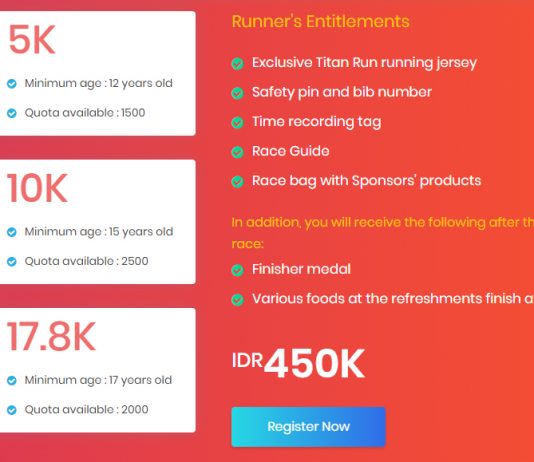Click the green check next to Safety pin and bib number
This screenshot has width=534, height=462.
tap(237, 93)
